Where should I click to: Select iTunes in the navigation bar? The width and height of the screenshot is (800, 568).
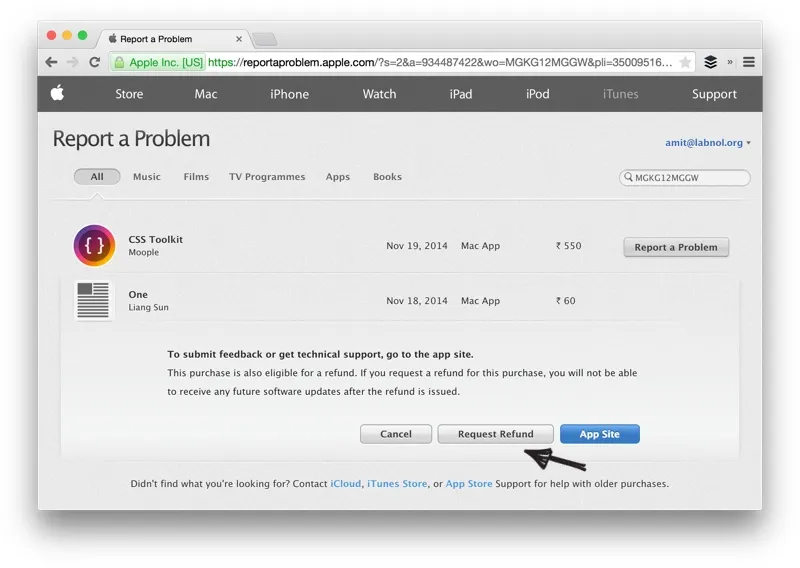point(620,94)
